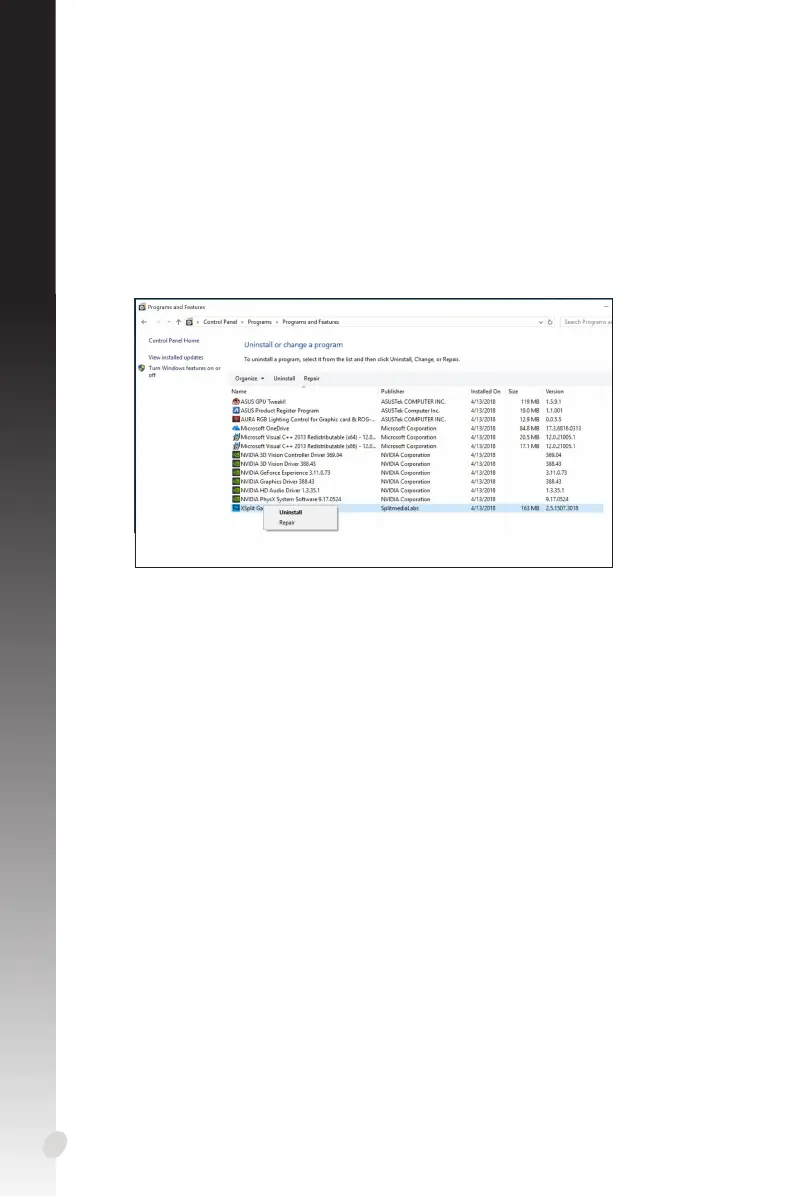Select the Microsoft OneDrive cloud icon

(236, 428)
